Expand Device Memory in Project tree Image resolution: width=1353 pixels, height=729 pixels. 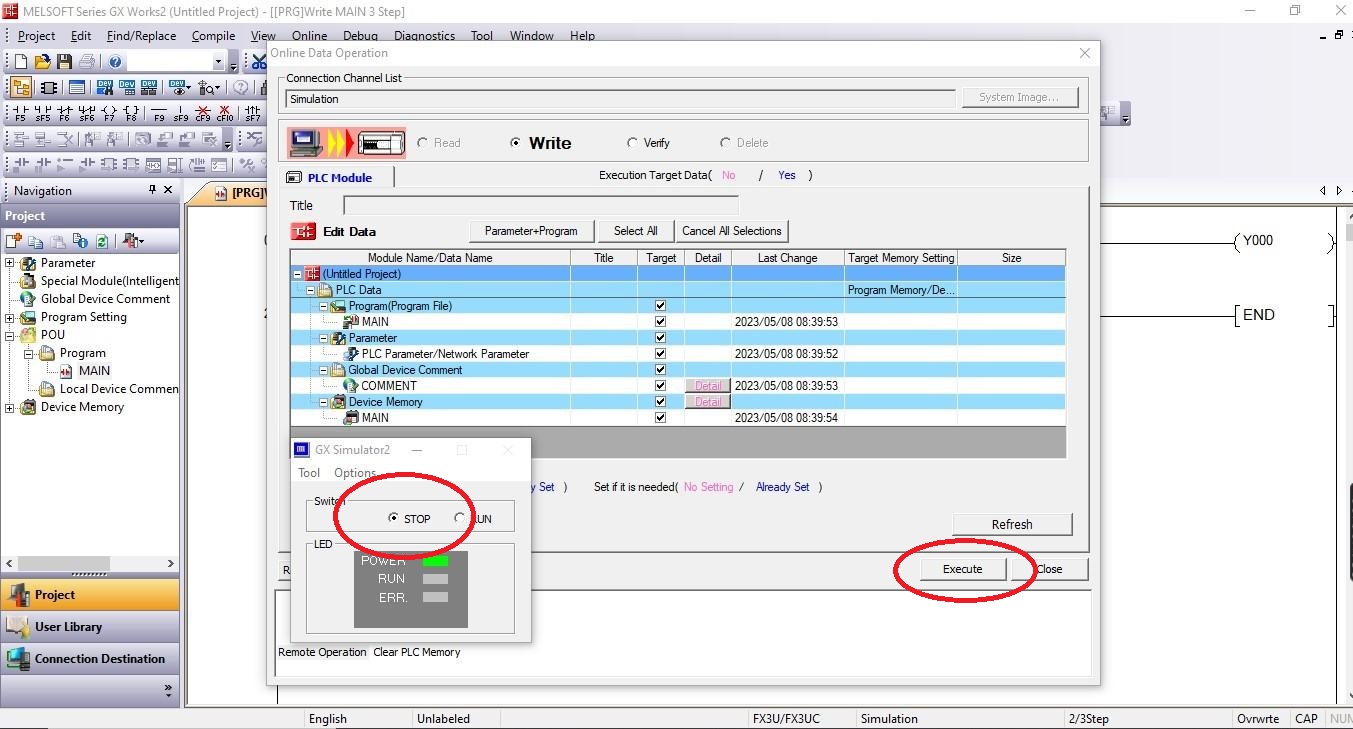click(10, 407)
